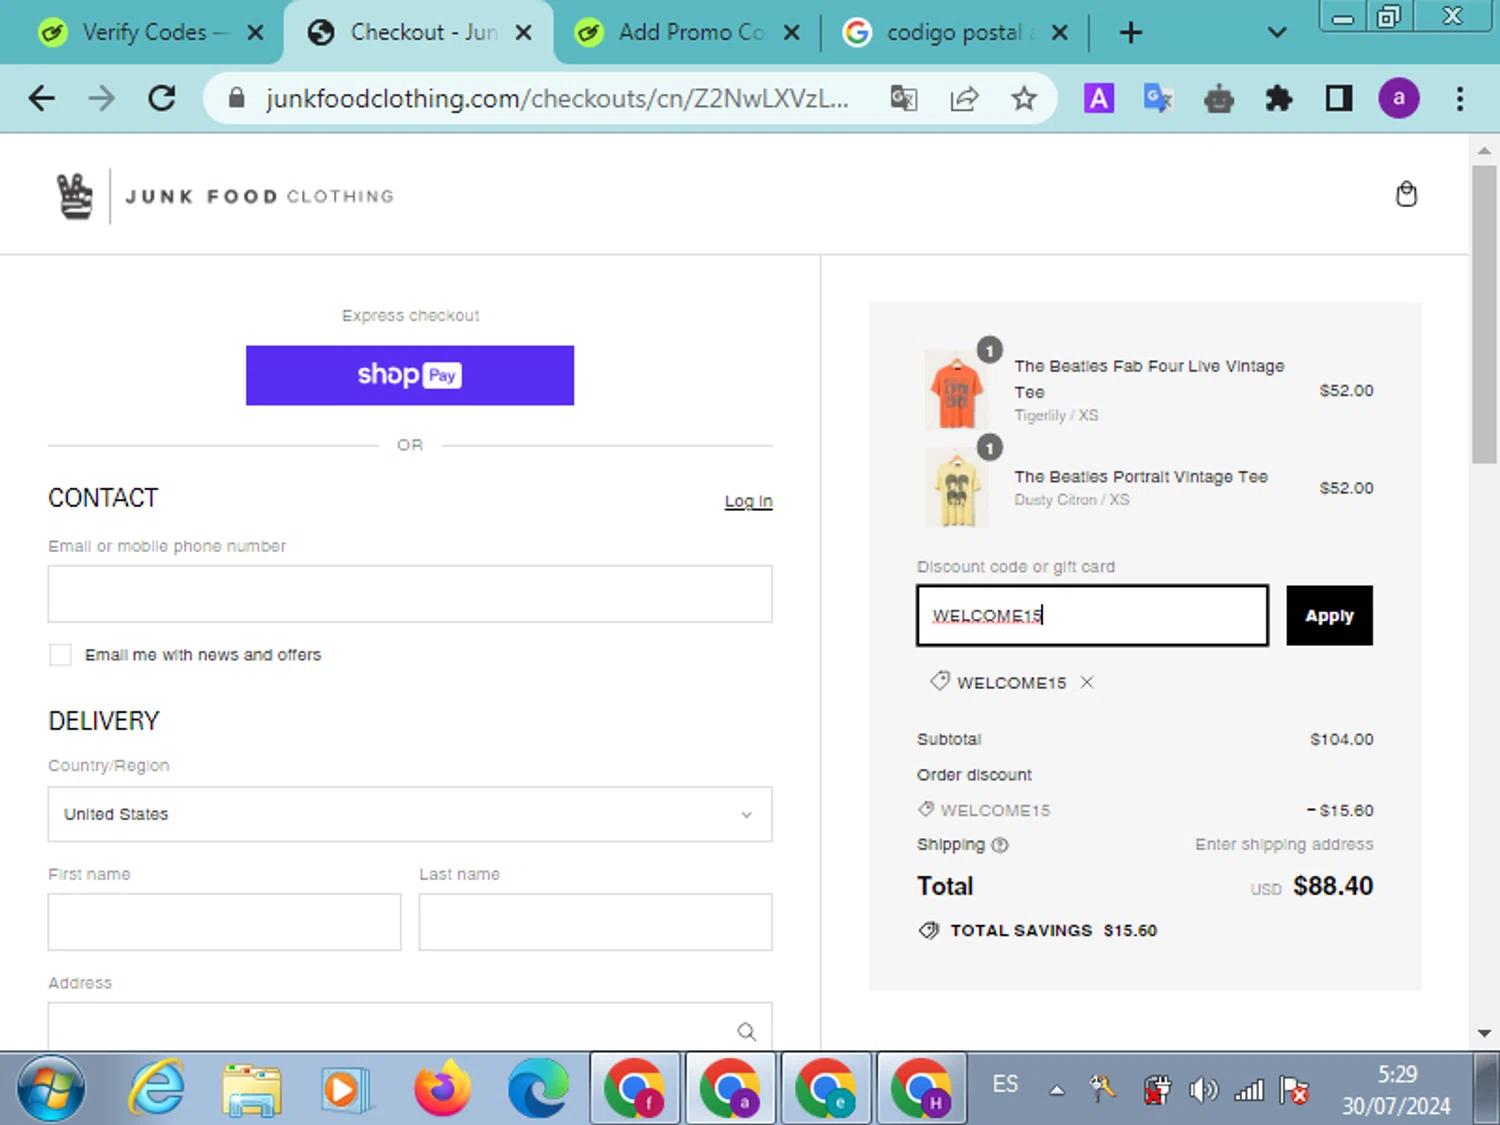Screen dimensions: 1500x1125
Task: Click the ES language indicator
Action: (x=1005, y=1084)
